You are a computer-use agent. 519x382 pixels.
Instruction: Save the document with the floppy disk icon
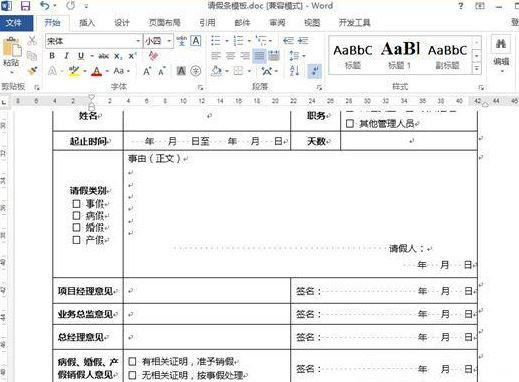25,6
